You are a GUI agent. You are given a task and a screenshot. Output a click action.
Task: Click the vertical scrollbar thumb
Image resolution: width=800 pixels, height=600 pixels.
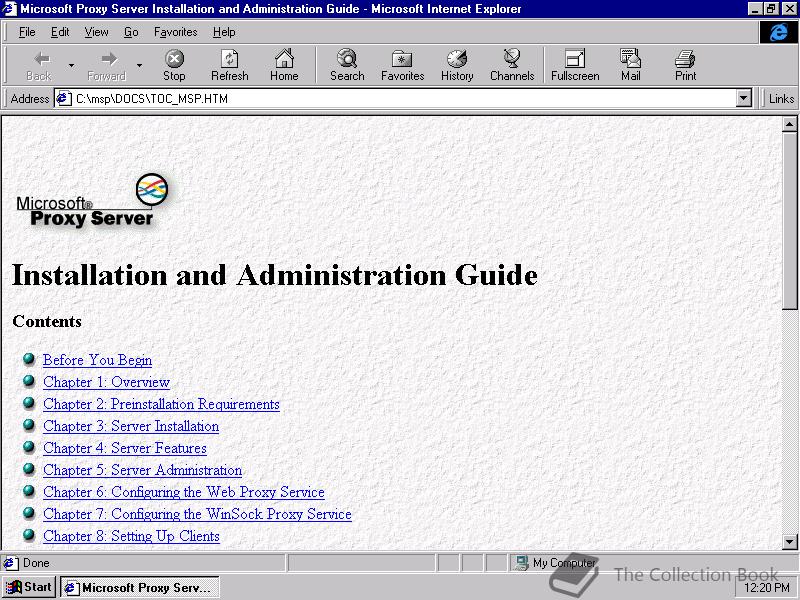tap(789, 220)
